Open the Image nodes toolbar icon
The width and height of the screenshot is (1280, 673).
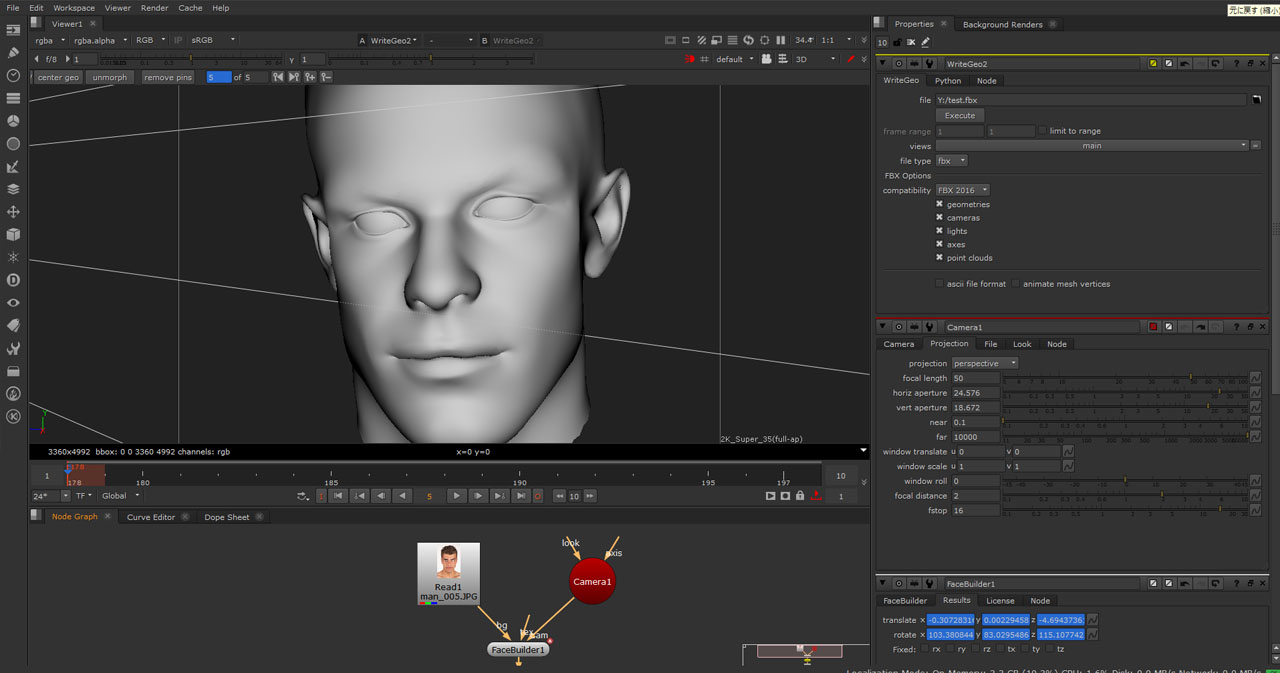click(x=13, y=30)
